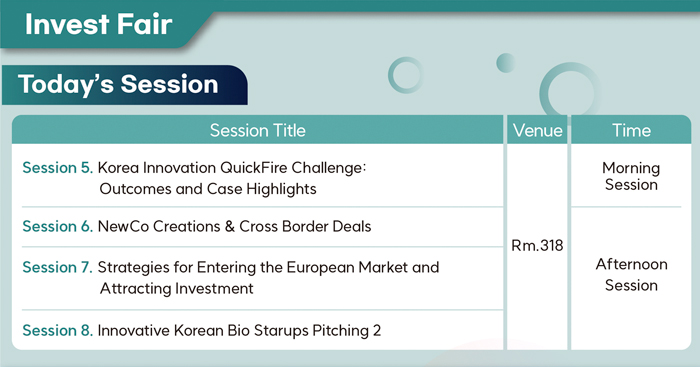This screenshot has height=367, width=700.
Task: Click the small solid teal circle decoration
Action: pyautogui.click(x=506, y=63)
